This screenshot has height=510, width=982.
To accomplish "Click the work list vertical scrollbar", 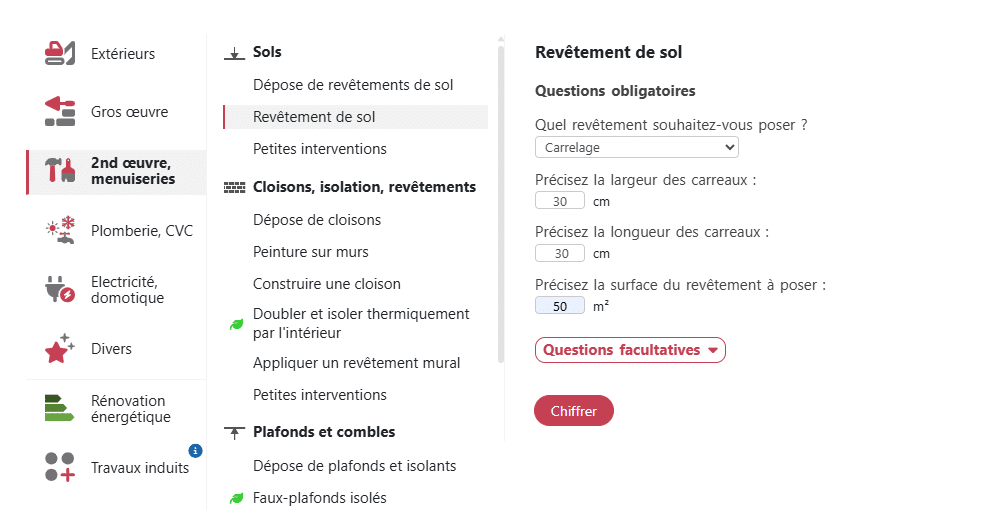I will 500,200.
